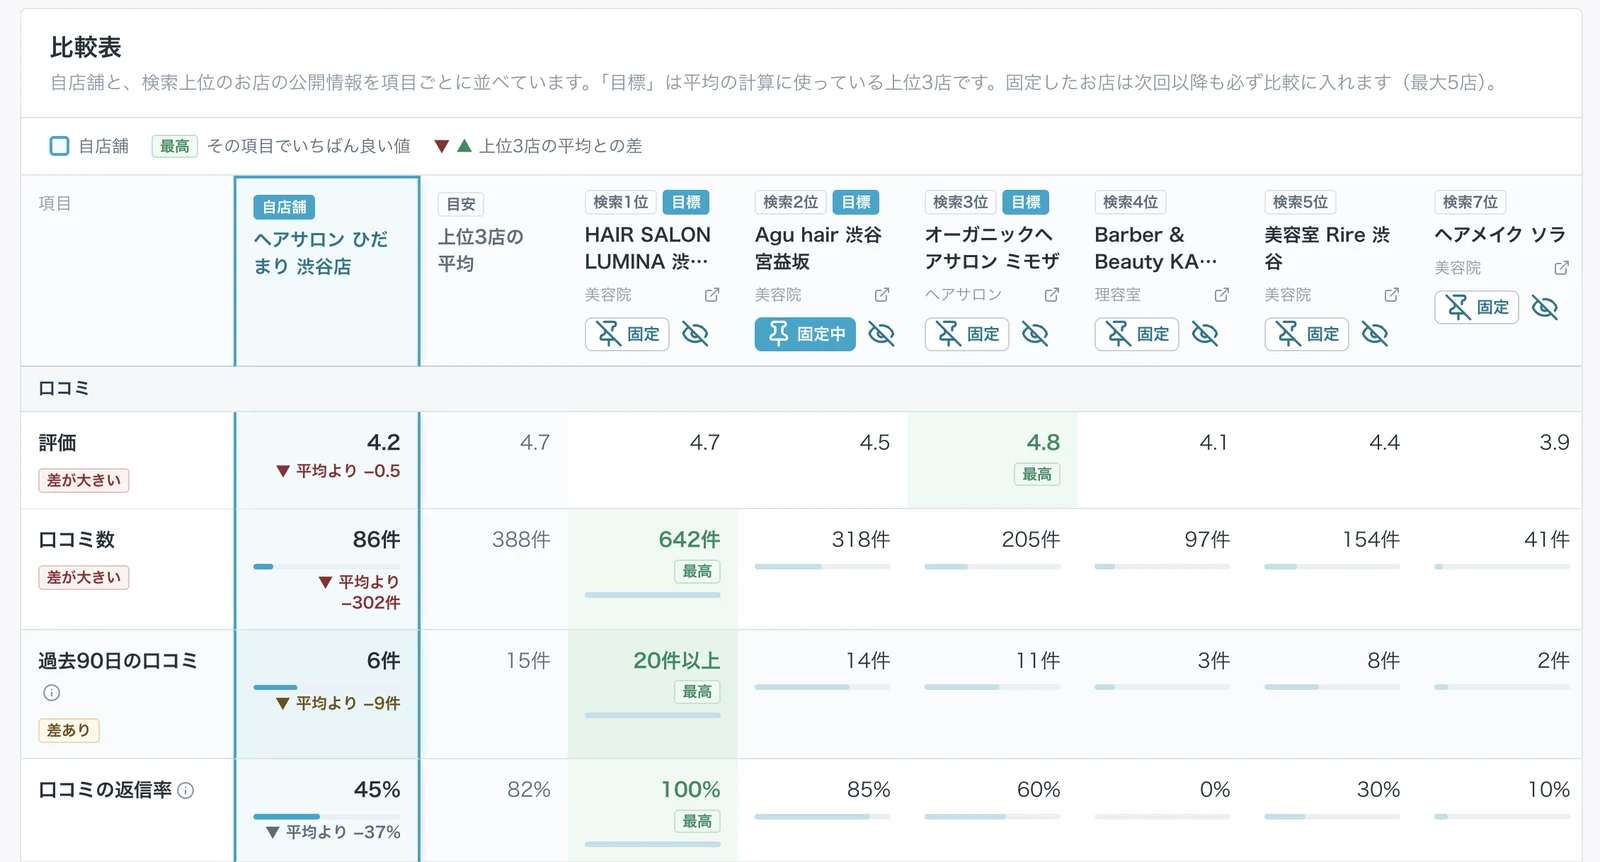Click the 評価 row label

[x=57, y=443]
